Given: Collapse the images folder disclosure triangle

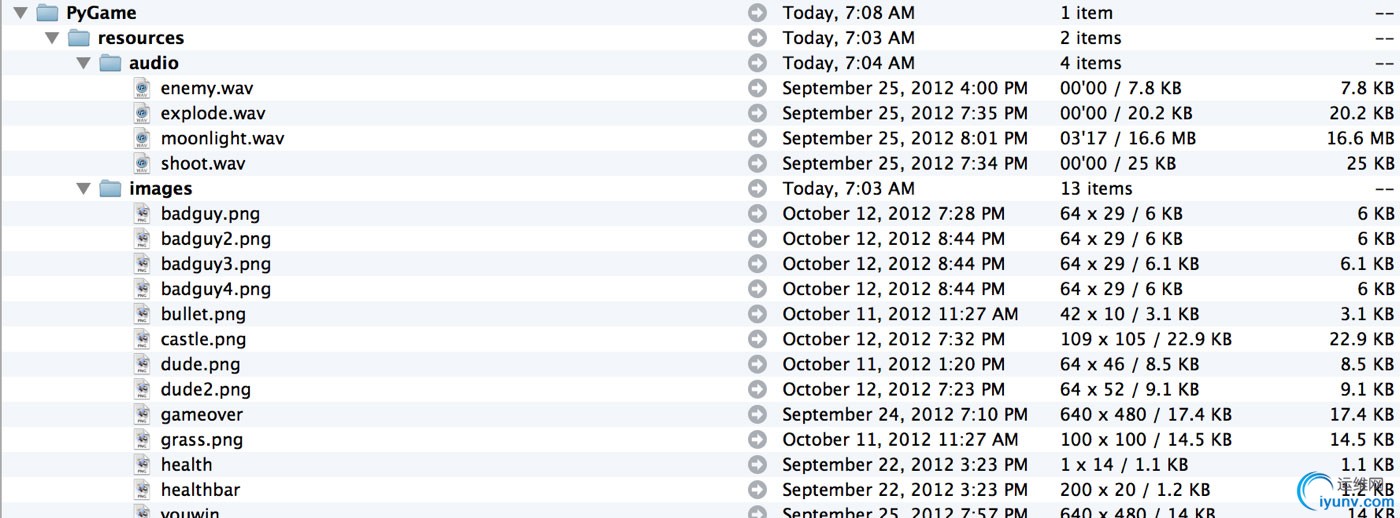Looking at the screenshot, I should click(84, 188).
